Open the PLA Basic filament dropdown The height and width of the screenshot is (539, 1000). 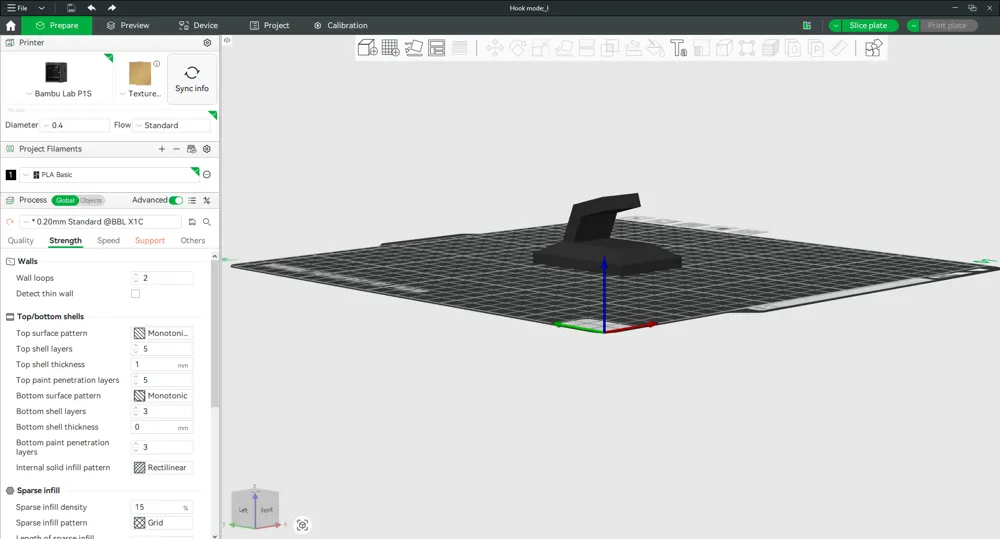[x=110, y=175]
